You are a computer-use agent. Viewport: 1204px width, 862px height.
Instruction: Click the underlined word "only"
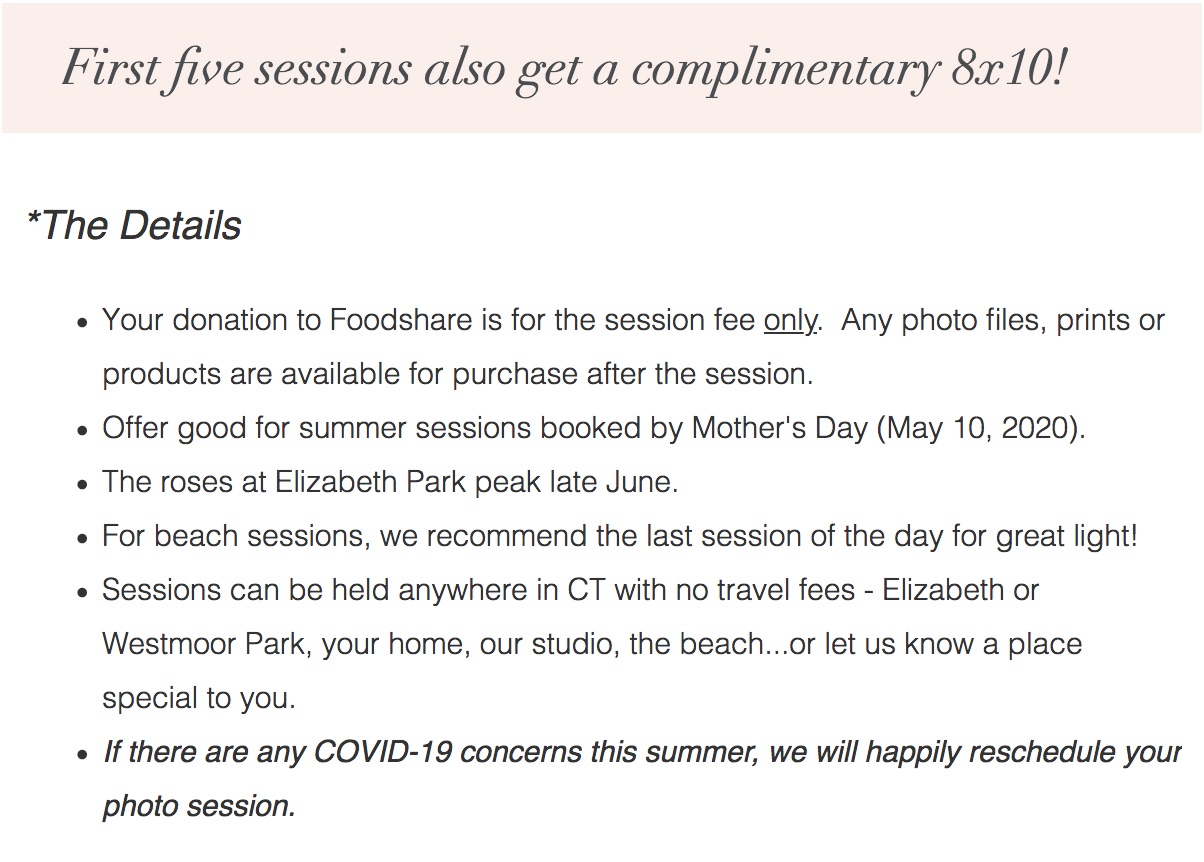(x=790, y=322)
